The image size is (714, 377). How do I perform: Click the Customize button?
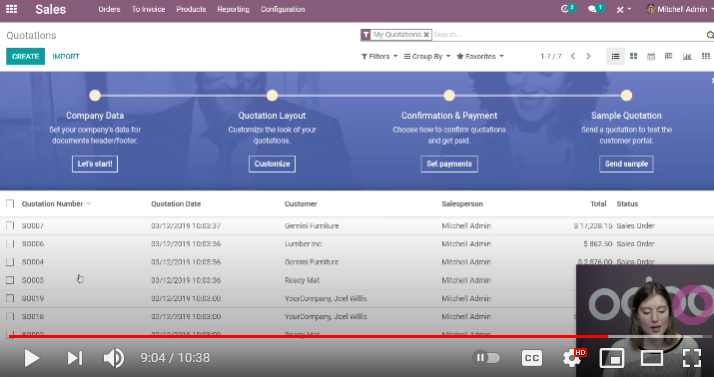pyautogui.click(x=272, y=164)
